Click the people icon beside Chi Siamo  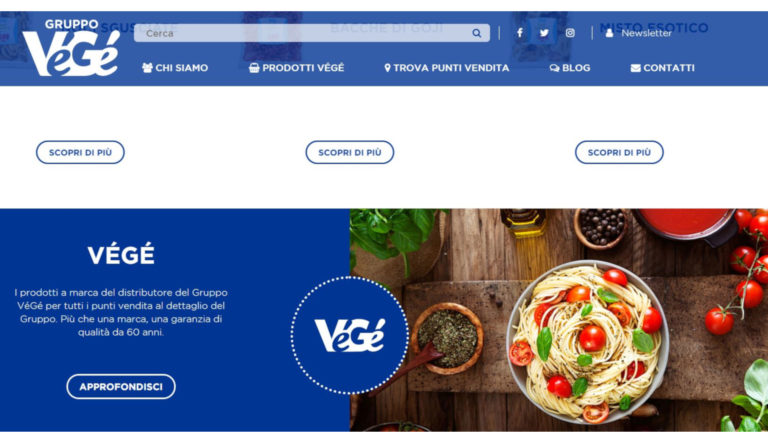[147, 68]
